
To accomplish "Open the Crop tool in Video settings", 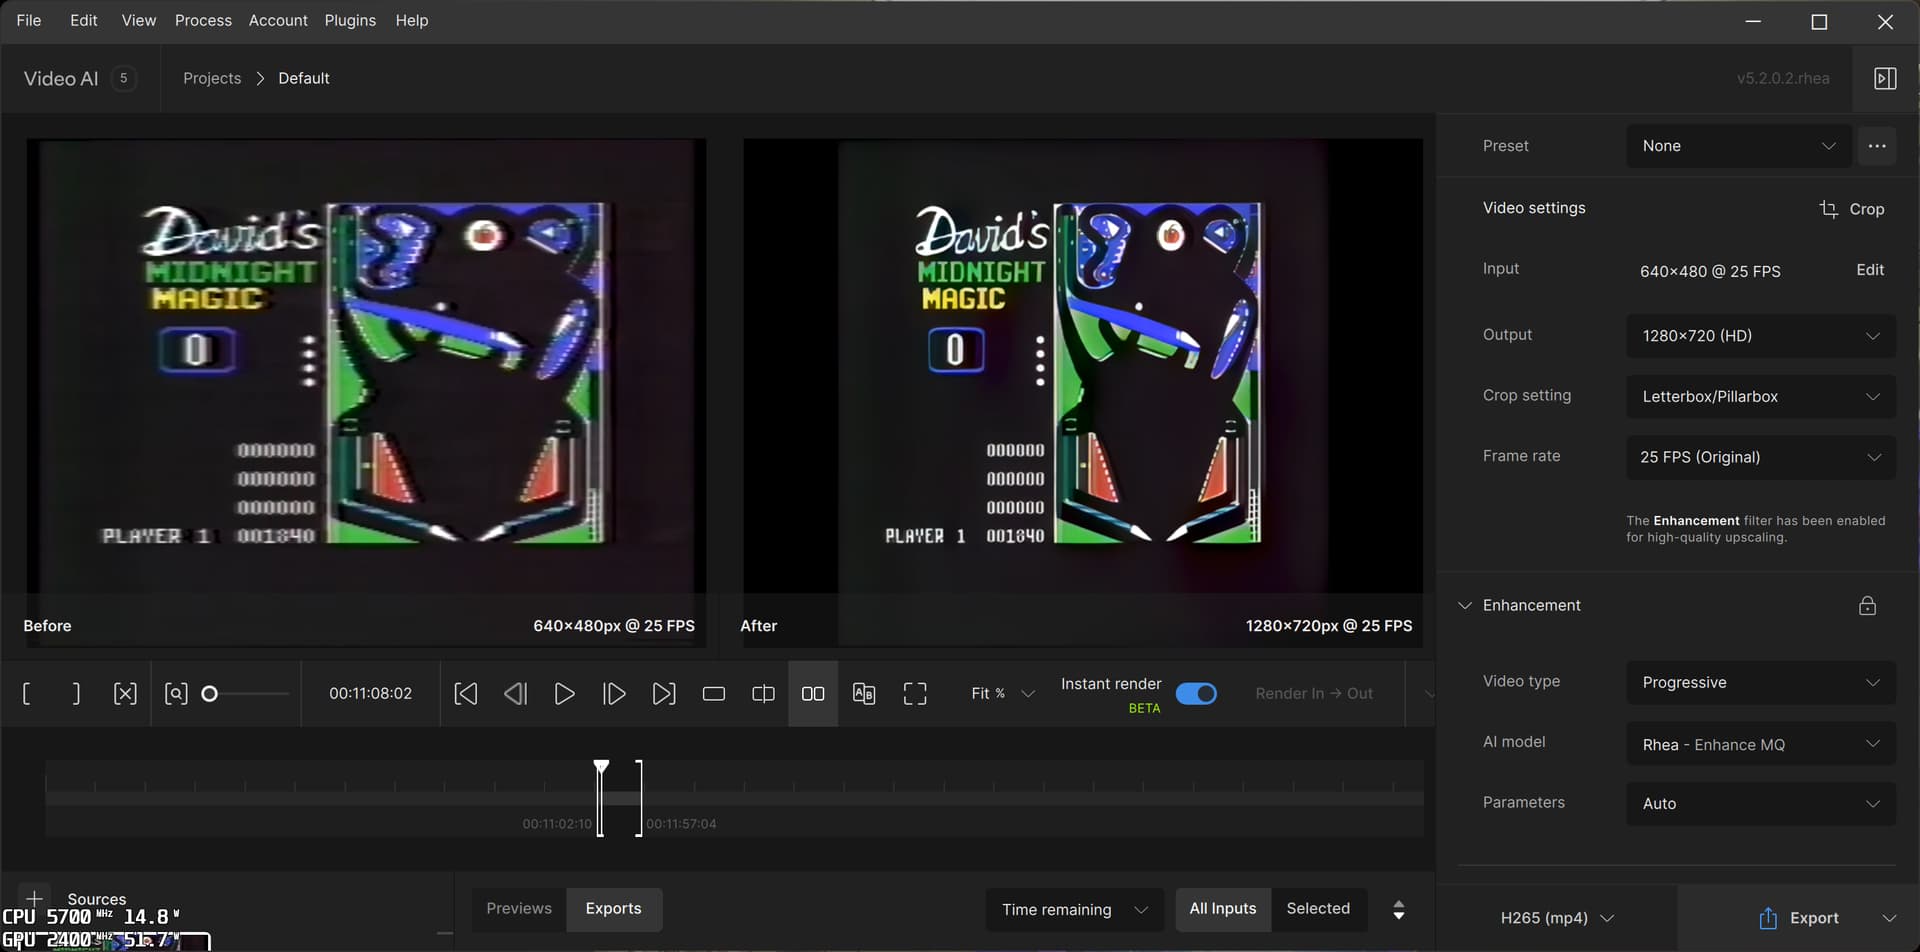I will click(1851, 208).
